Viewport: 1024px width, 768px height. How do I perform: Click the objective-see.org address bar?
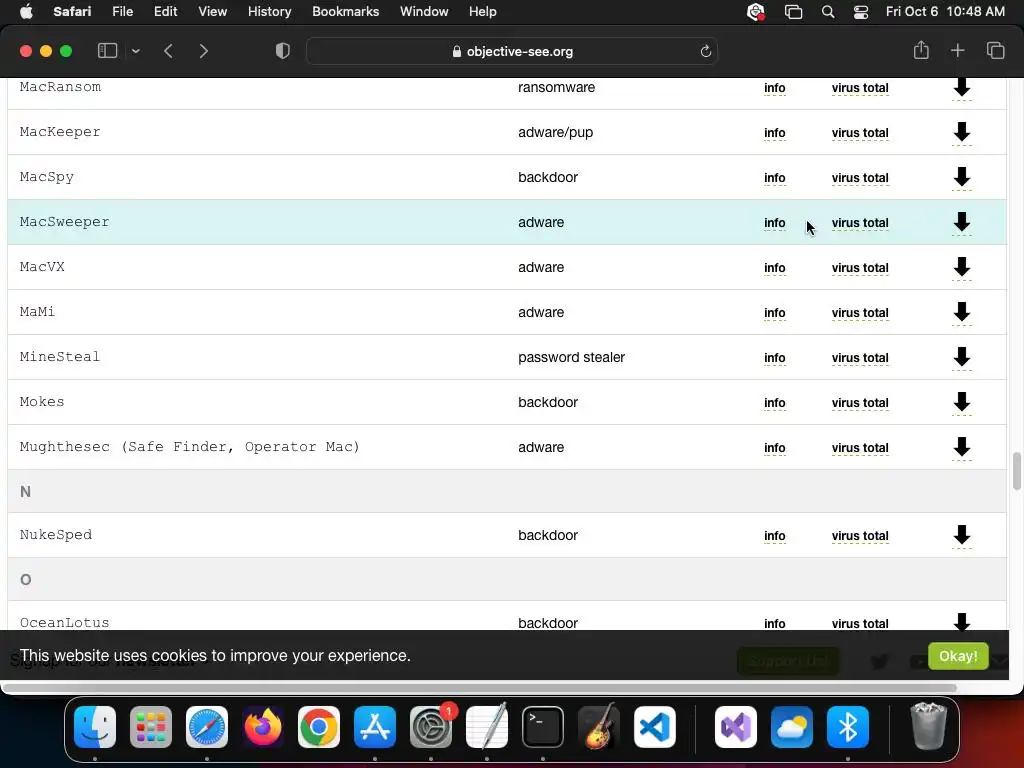512,51
